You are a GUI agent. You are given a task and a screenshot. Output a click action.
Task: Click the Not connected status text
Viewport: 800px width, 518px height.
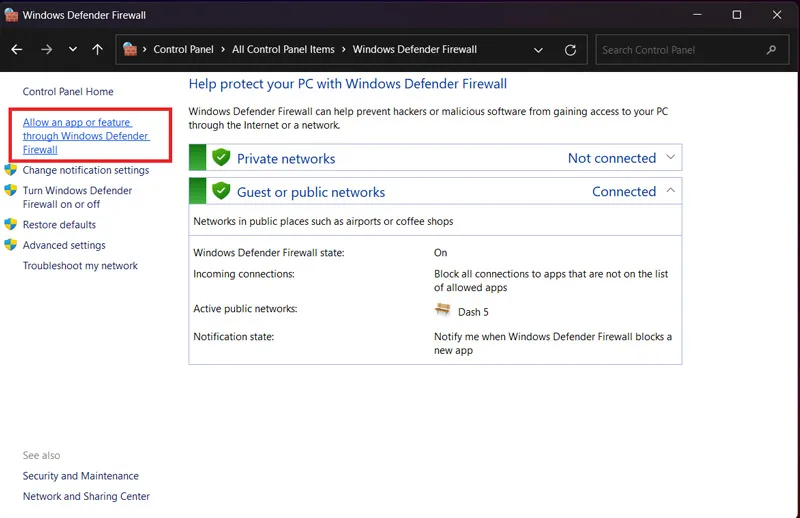[x=612, y=158]
